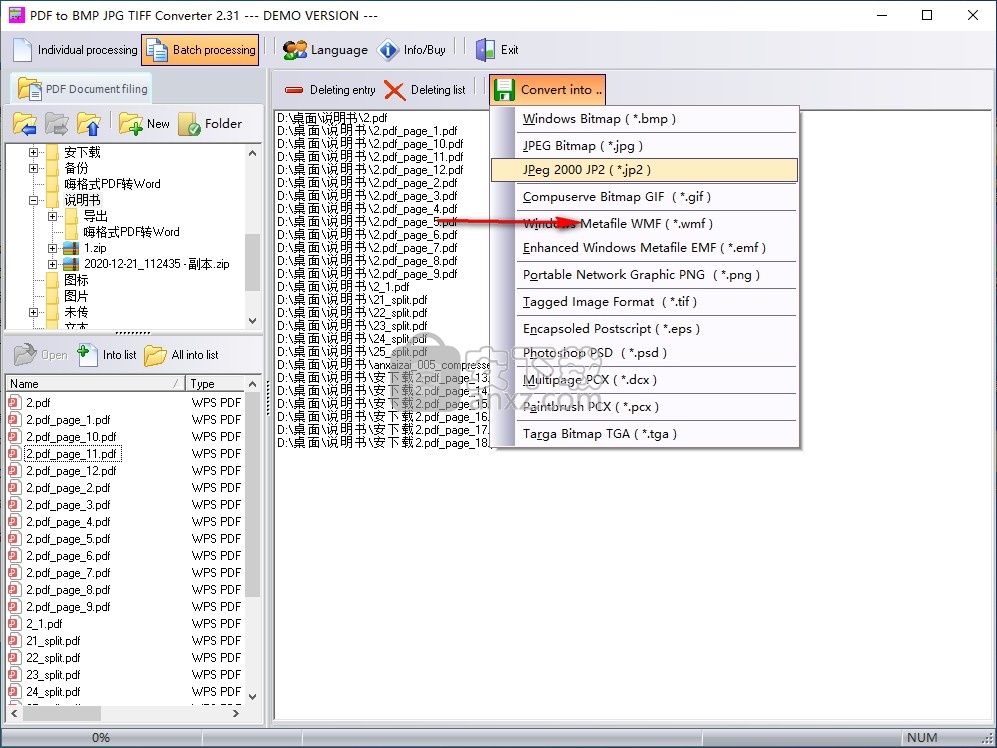Open the Convert into menu
The width and height of the screenshot is (997, 748).
point(547,90)
